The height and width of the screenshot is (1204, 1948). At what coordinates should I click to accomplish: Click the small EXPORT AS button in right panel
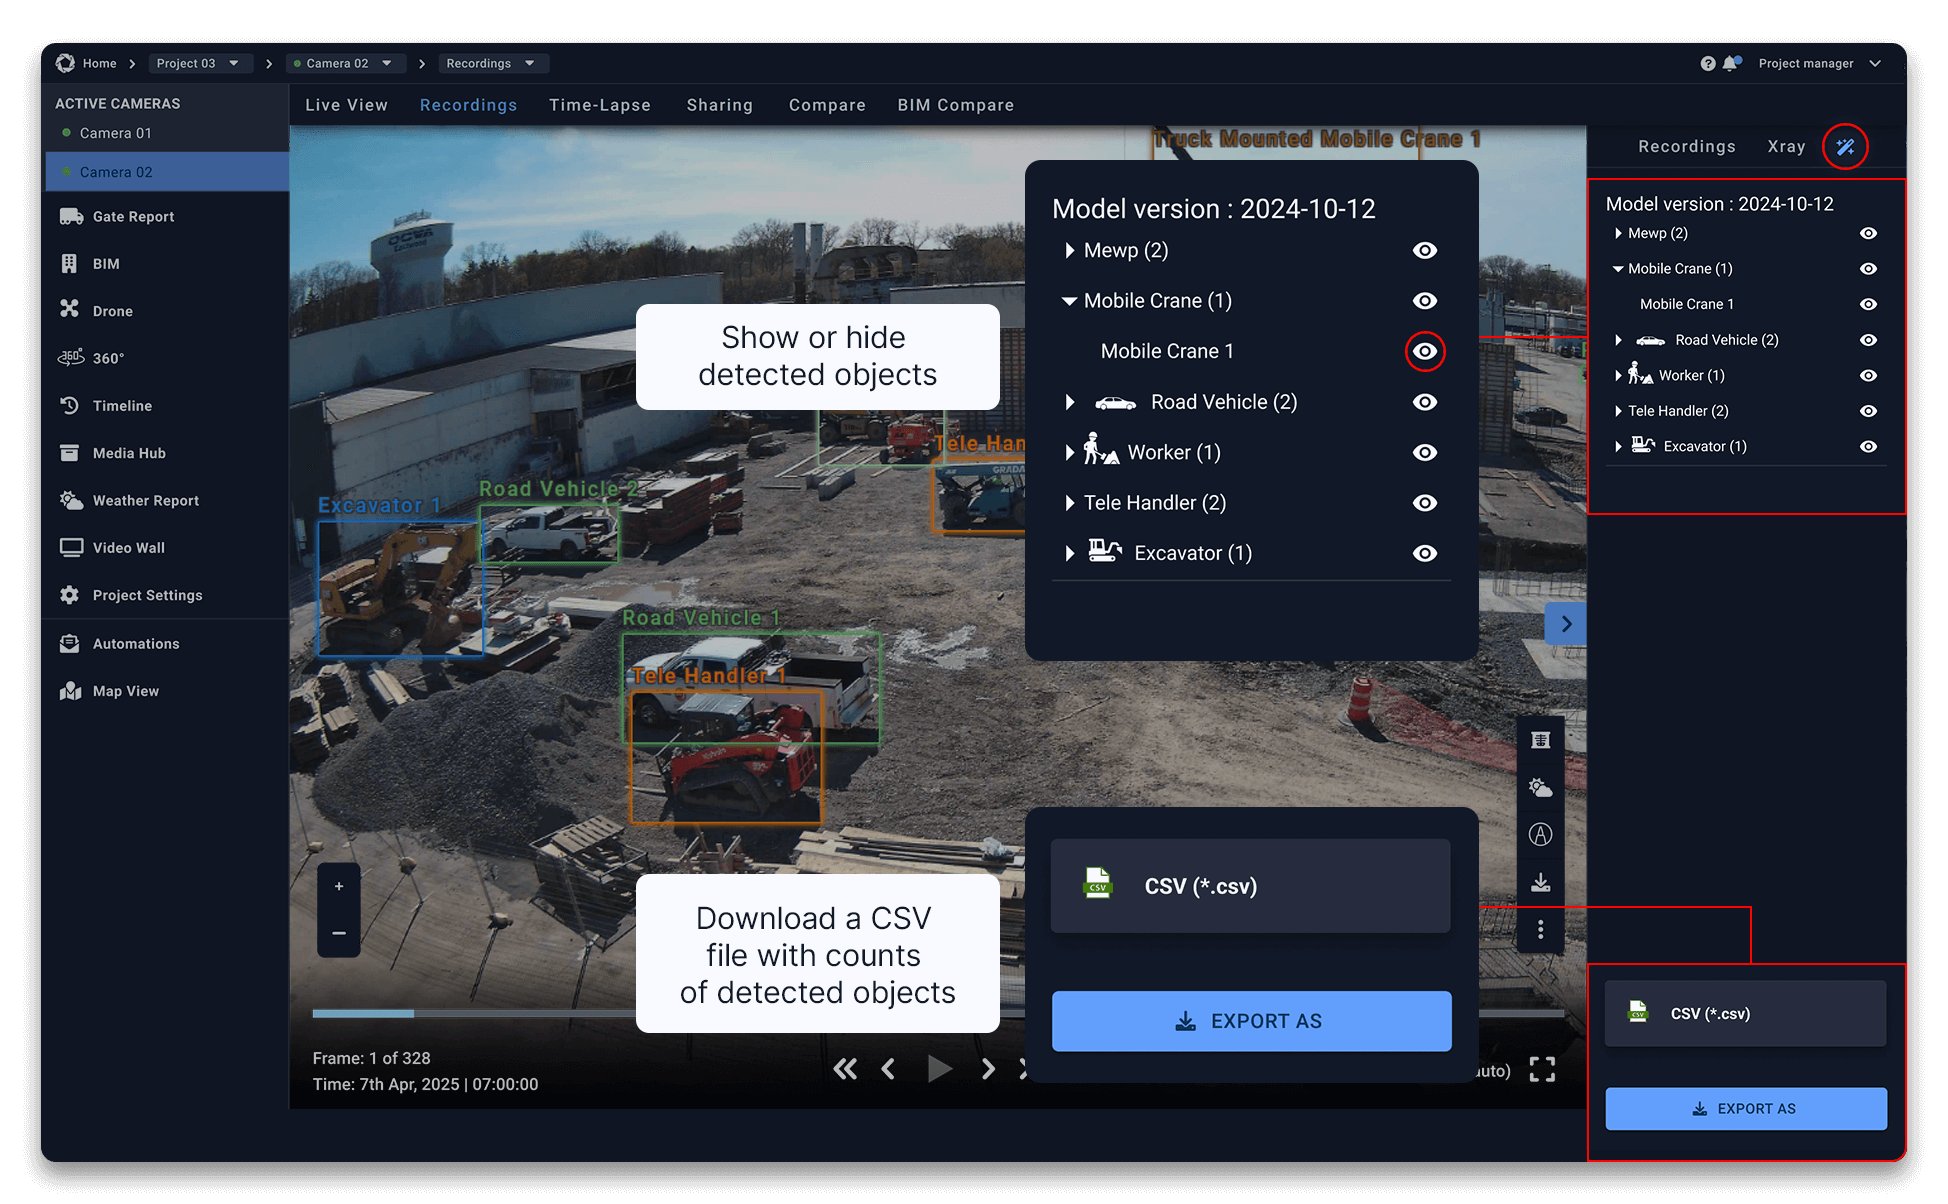click(x=1745, y=1108)
